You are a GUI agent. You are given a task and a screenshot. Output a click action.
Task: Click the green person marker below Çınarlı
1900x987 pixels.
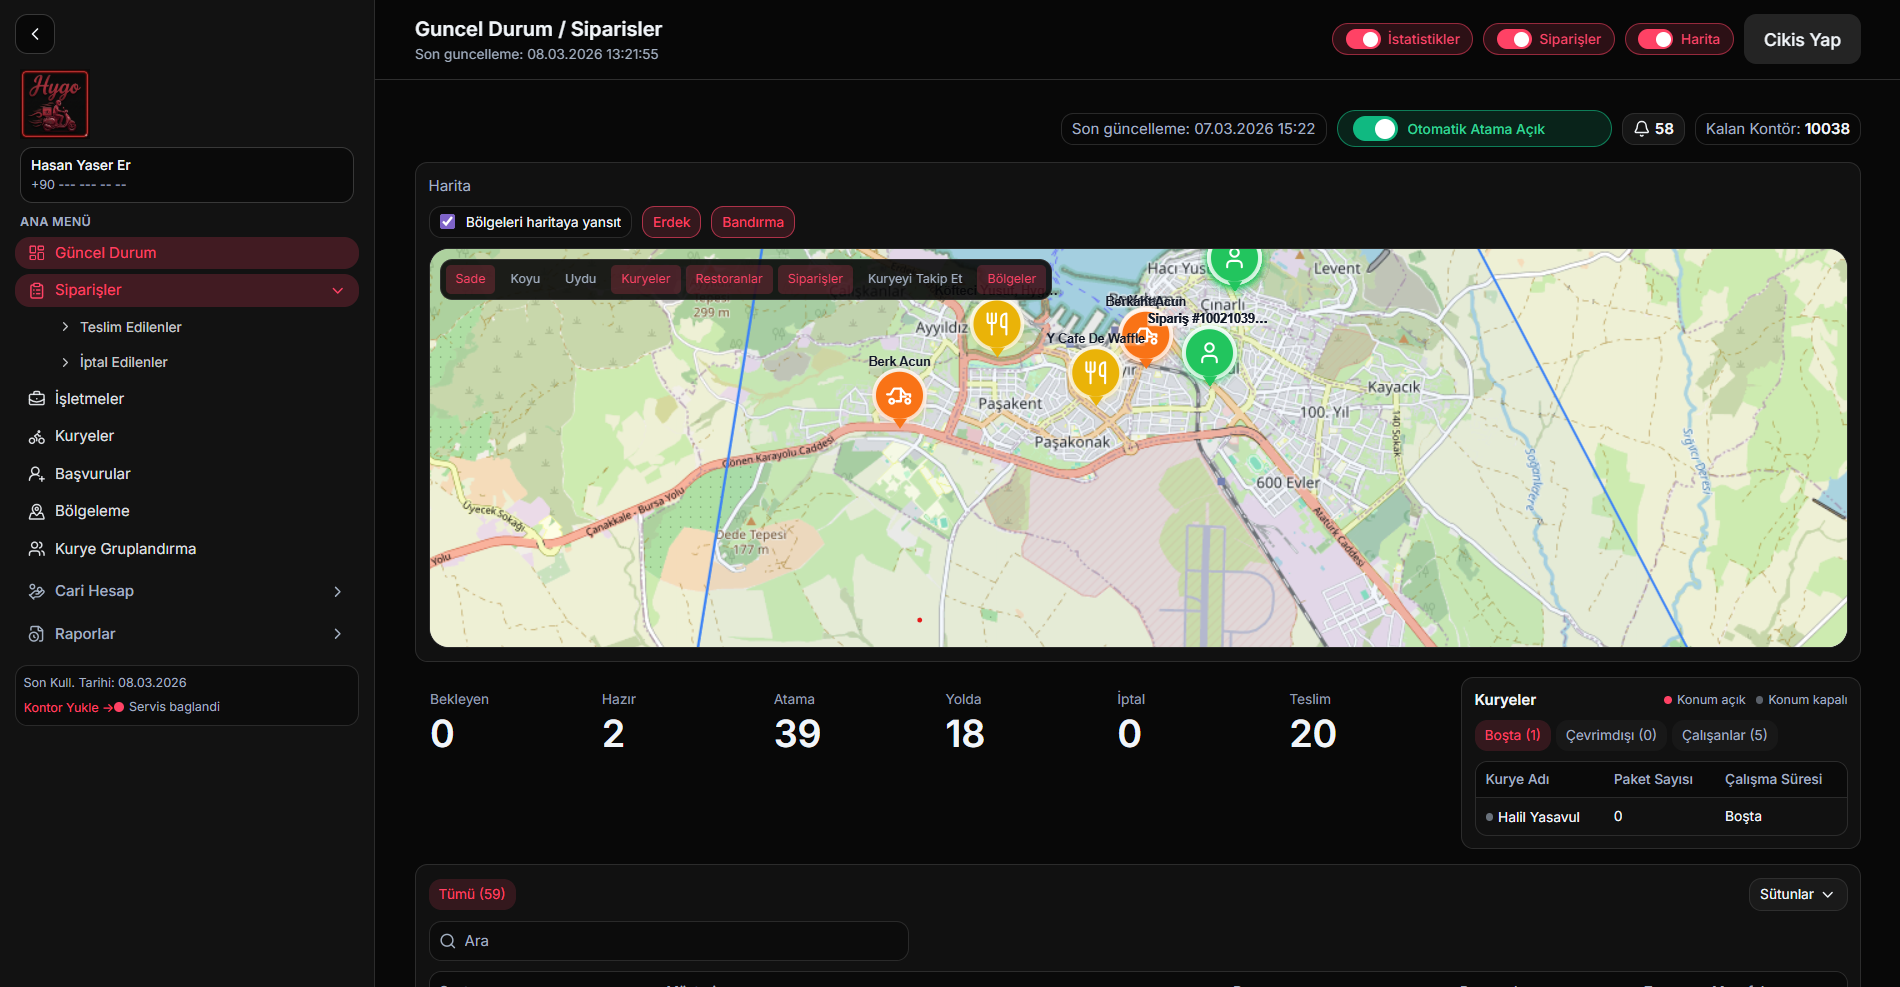click(1209, 353)
